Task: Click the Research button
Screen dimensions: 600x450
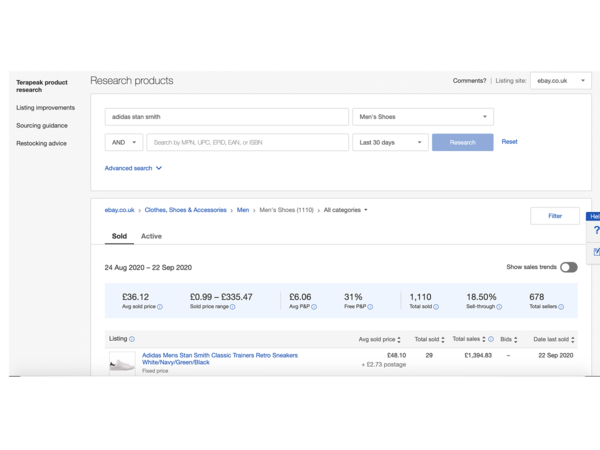Action: 463,142
